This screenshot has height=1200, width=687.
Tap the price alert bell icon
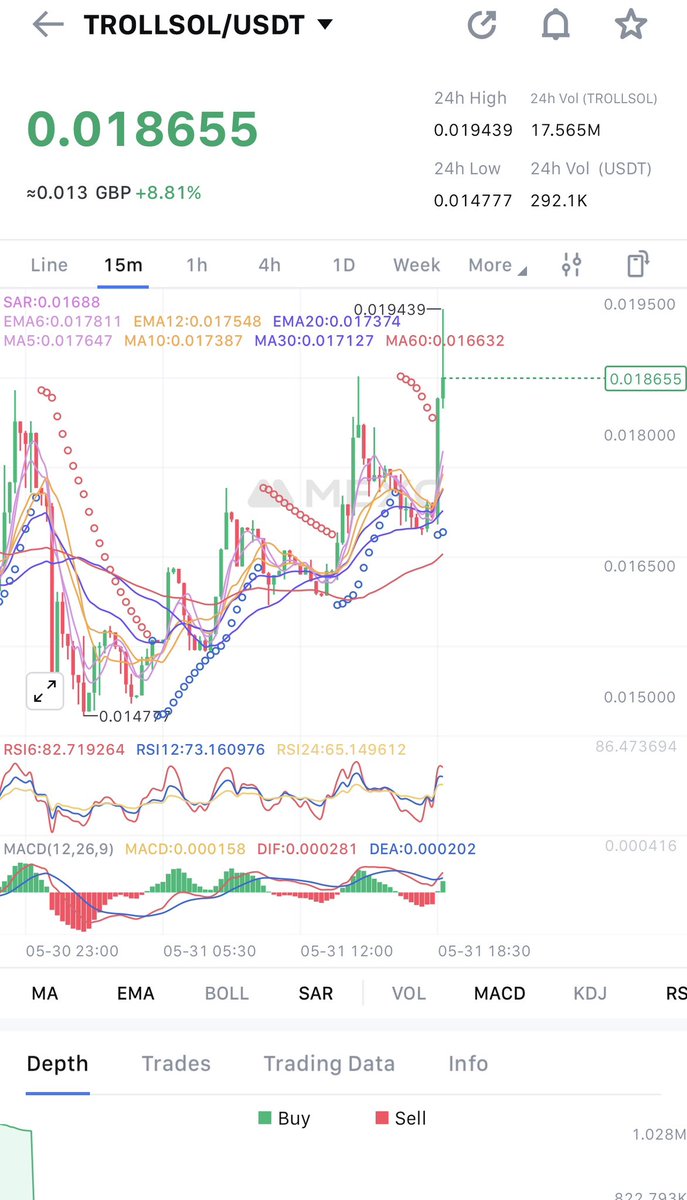[x=556, y=25]
